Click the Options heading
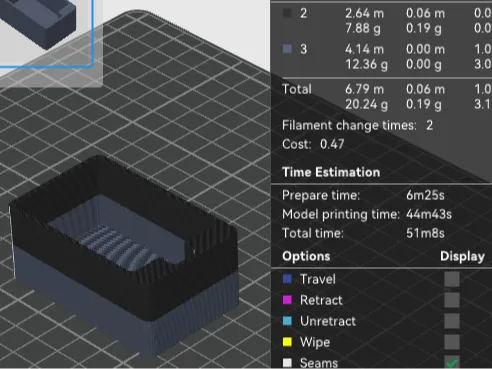Screen dimensions: 492x369 [x=306, y=256]
